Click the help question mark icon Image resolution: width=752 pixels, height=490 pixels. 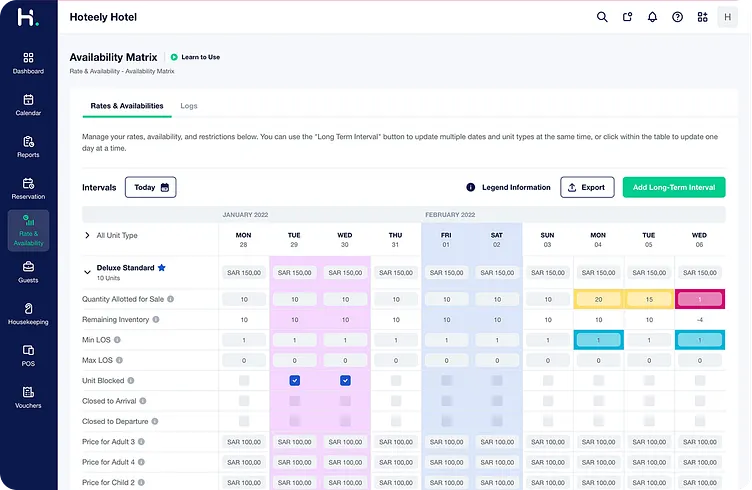(677, 17)
